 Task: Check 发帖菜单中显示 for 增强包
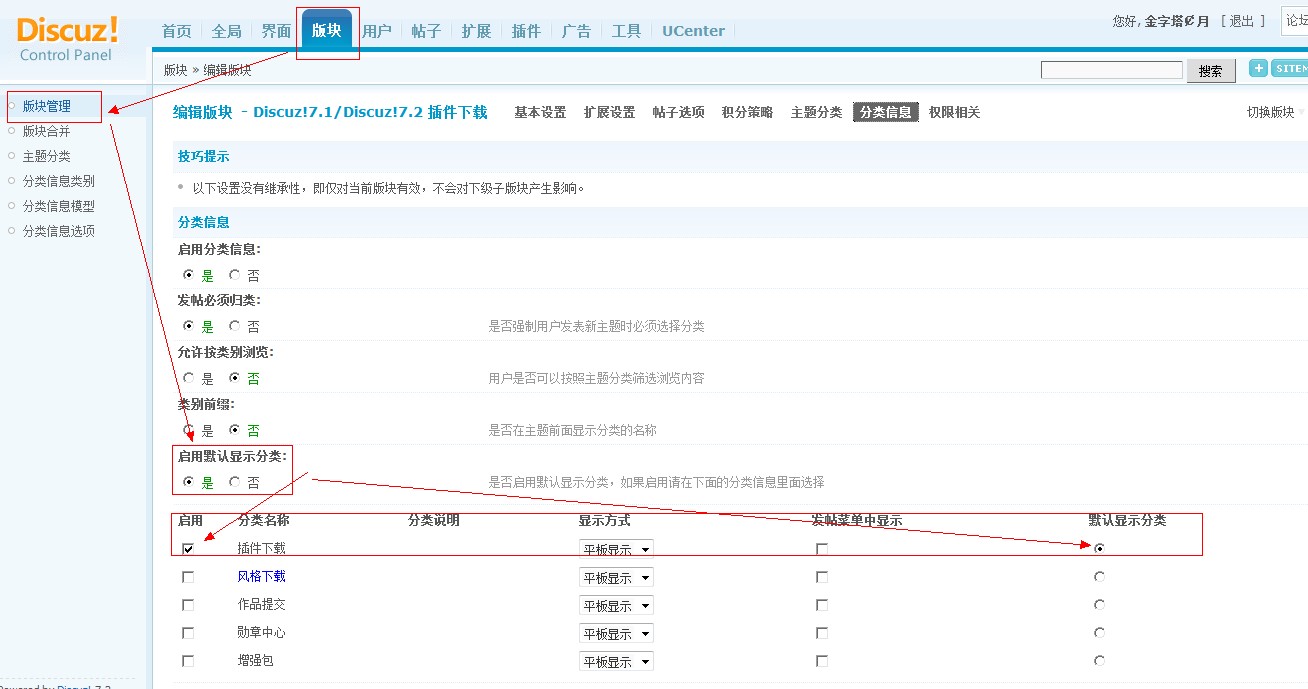click(x=822, y=661)
